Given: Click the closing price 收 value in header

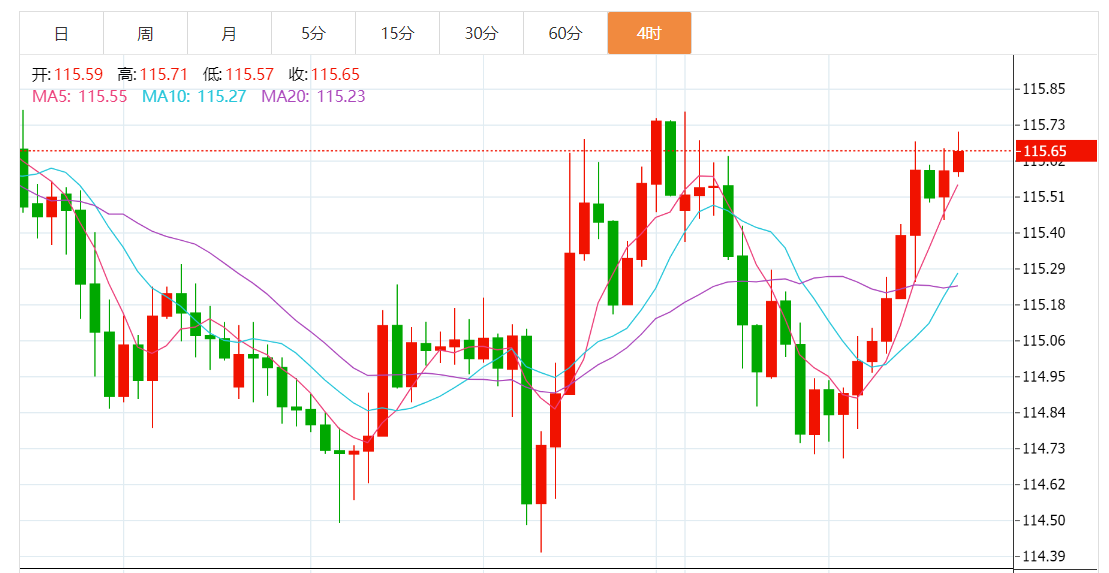Looking at the screenshot, I should click(x=335, y=74).
